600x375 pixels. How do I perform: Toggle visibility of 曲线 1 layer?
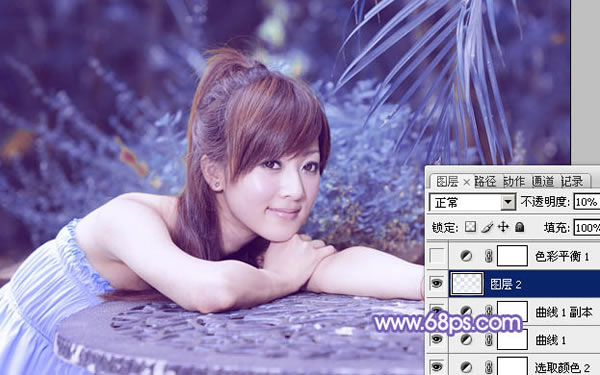[x=437, y=339]
